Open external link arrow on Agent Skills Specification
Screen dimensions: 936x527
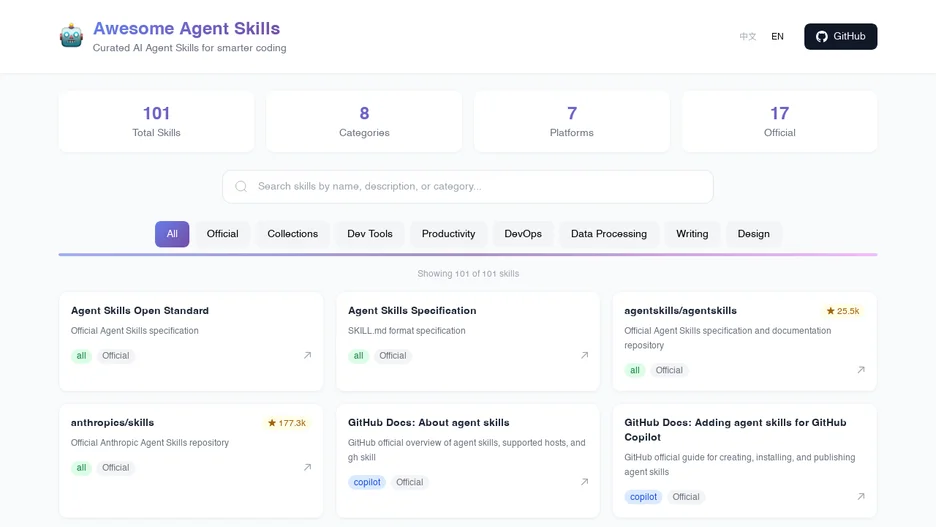coord(584,355)
